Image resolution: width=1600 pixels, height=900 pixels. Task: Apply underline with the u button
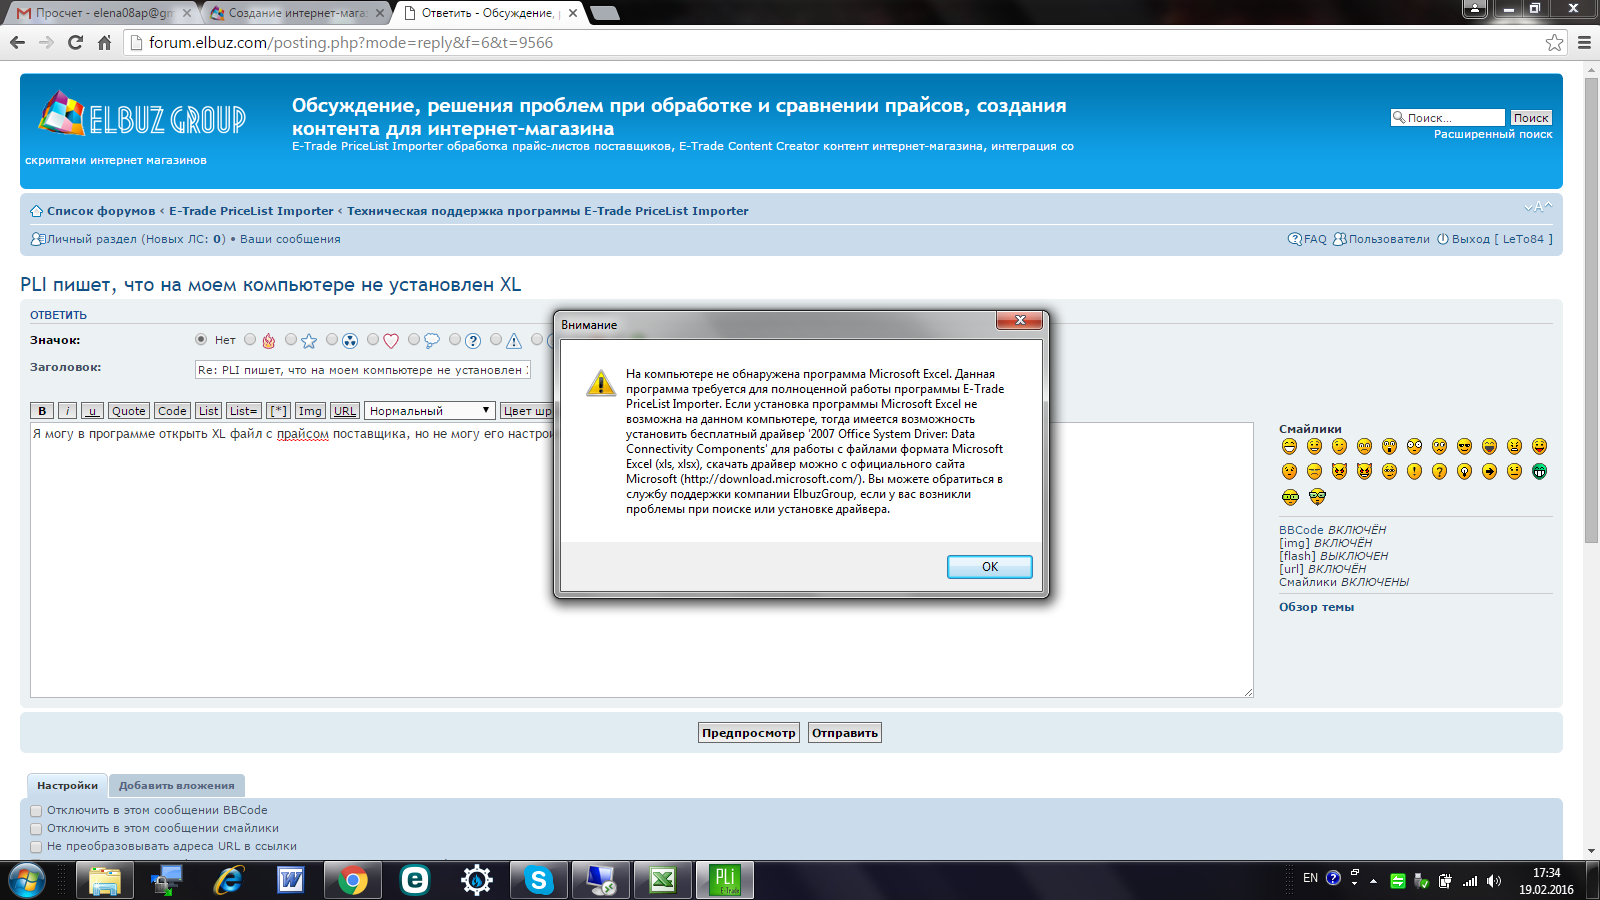[92, 411]
